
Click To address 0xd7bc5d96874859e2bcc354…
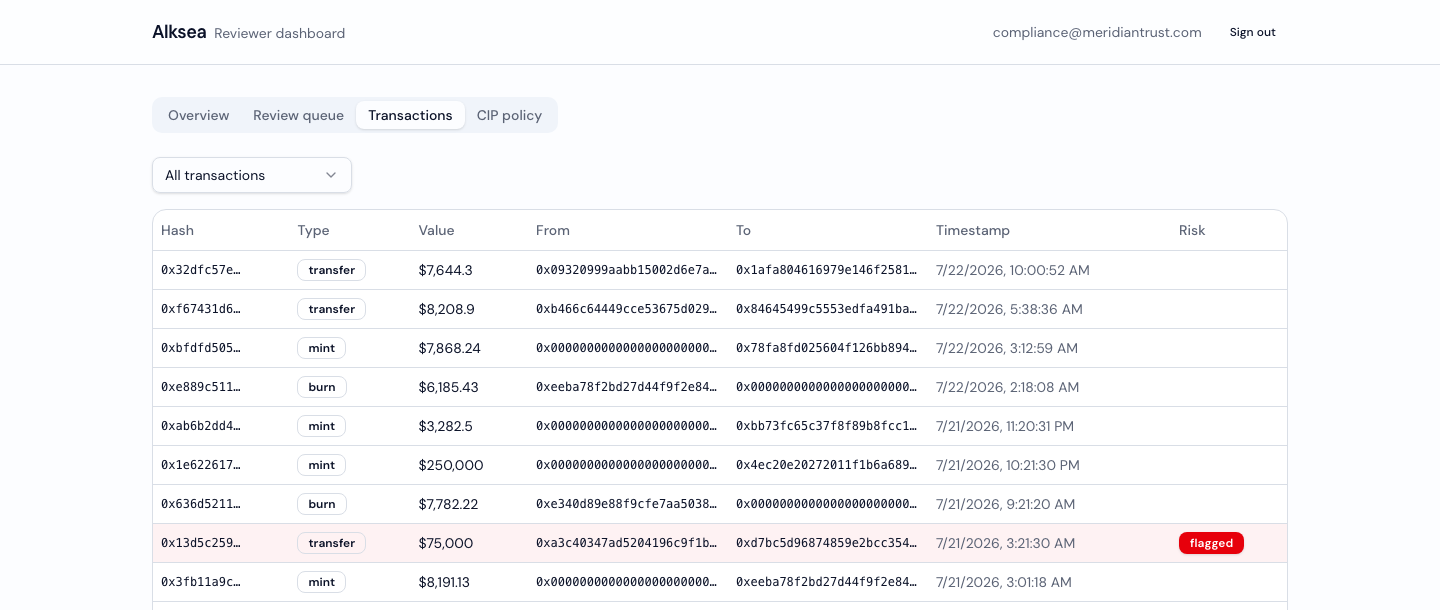click(827, 543)
